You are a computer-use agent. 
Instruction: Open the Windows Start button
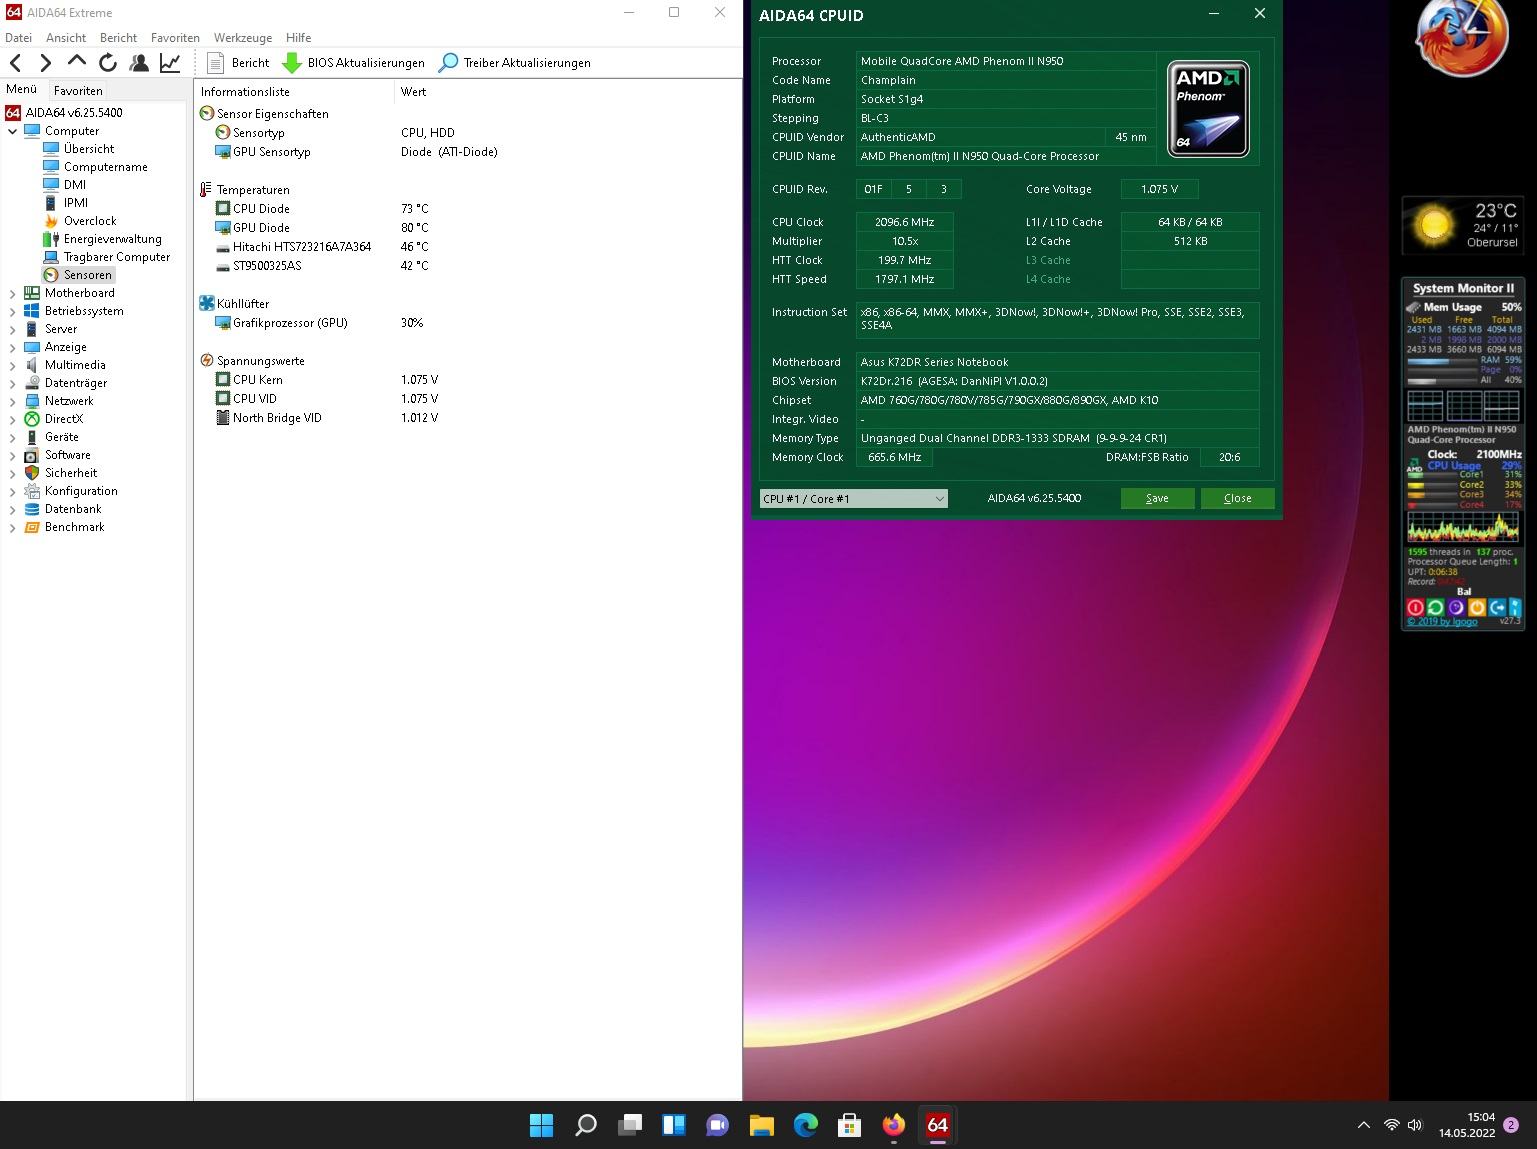(x=541, y=1125)
